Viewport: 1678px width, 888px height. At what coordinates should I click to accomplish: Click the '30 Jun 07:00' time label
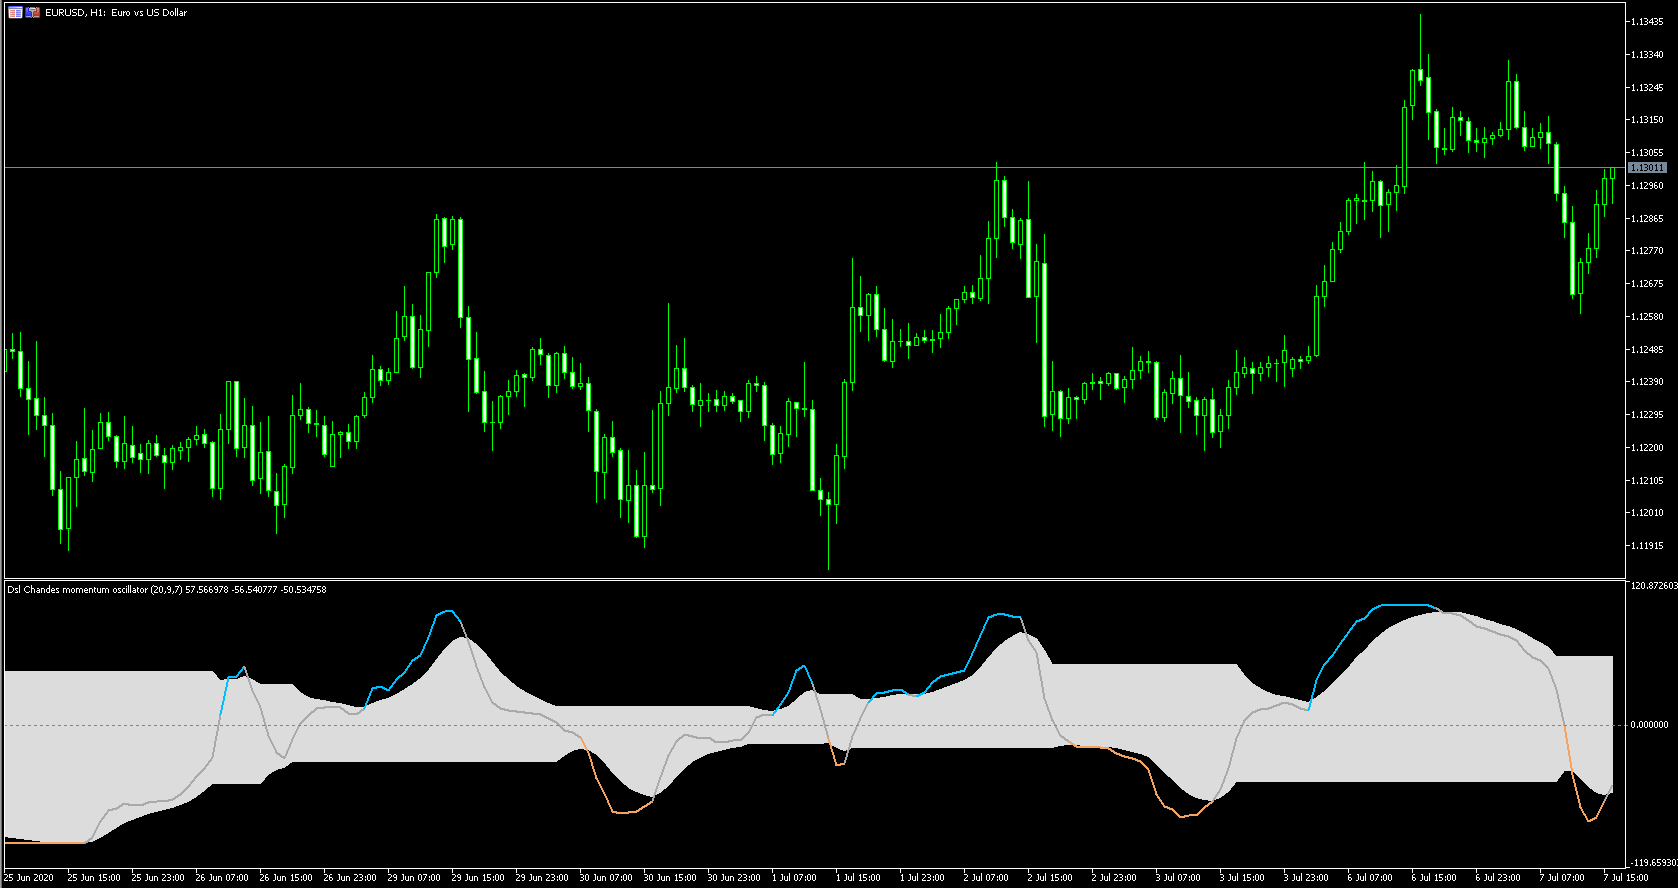click(x=606, y=878)
